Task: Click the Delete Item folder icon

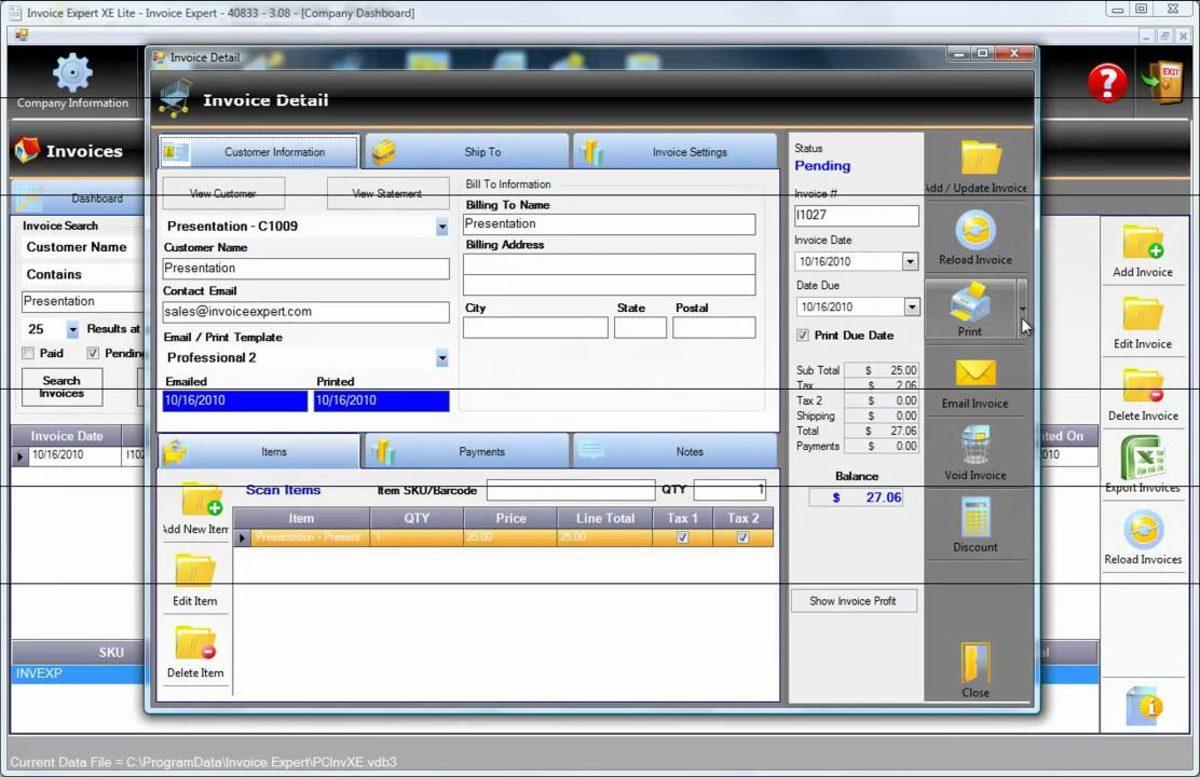Action: point(195,643)
